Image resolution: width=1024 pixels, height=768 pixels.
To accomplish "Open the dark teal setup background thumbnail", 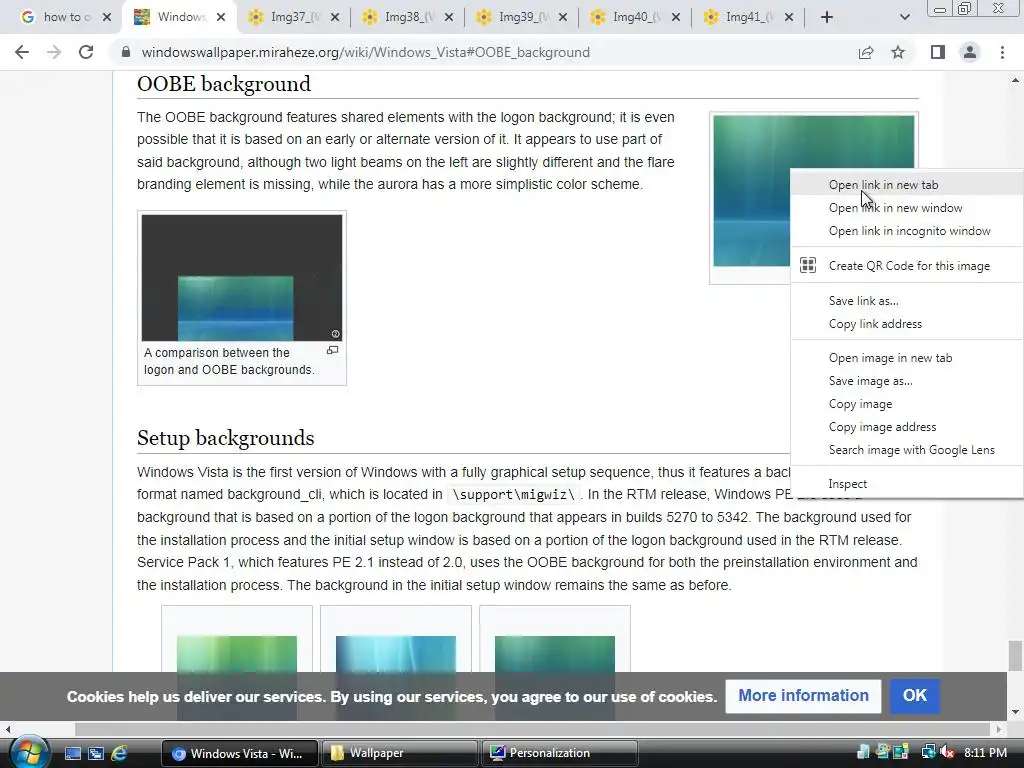I will [555, 654].
